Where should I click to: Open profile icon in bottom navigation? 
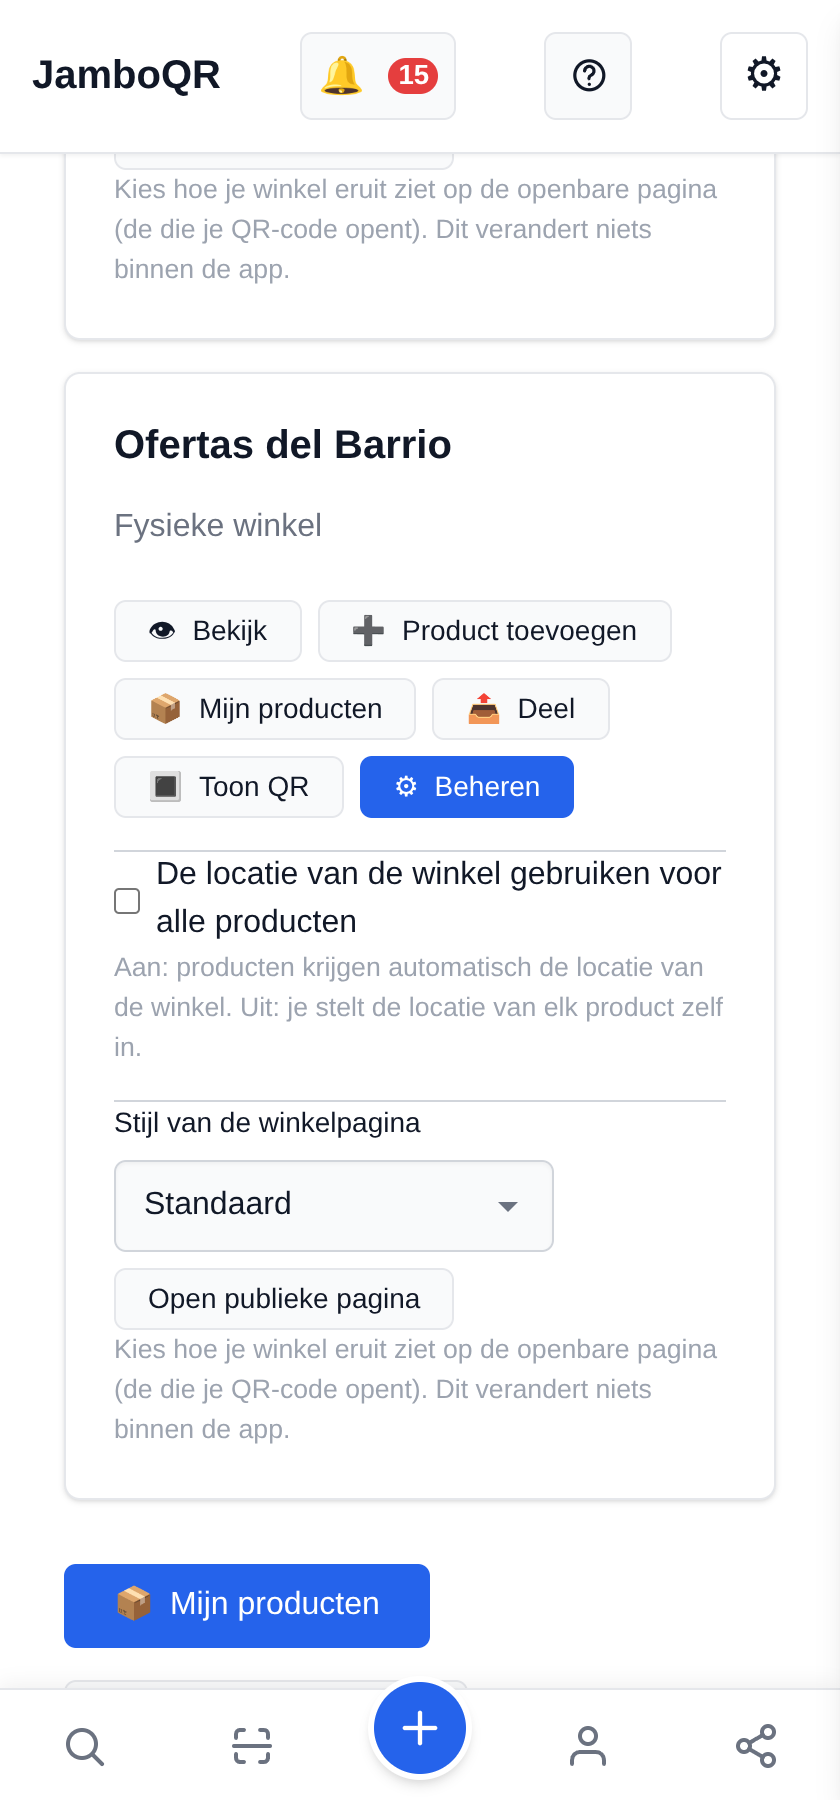(x=588, y=1746)
